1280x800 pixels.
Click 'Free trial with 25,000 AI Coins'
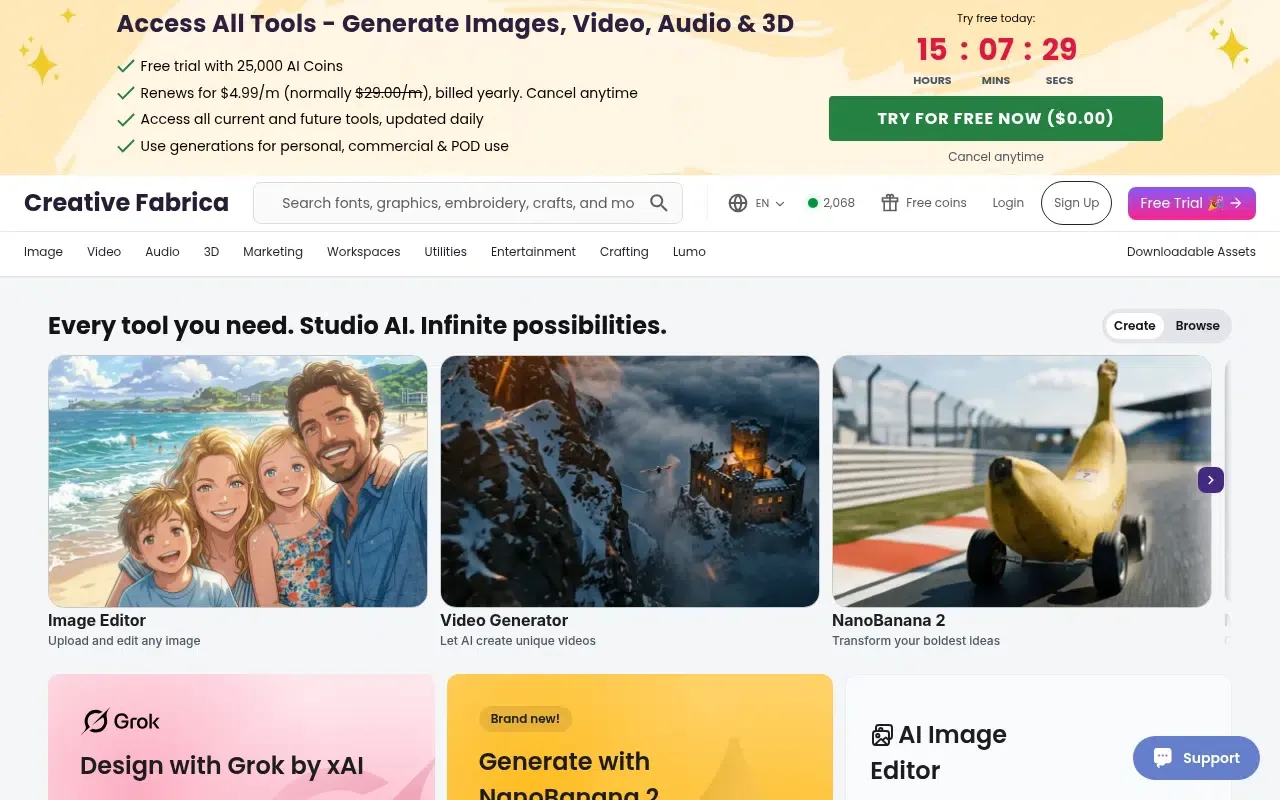tap(242, 66)
